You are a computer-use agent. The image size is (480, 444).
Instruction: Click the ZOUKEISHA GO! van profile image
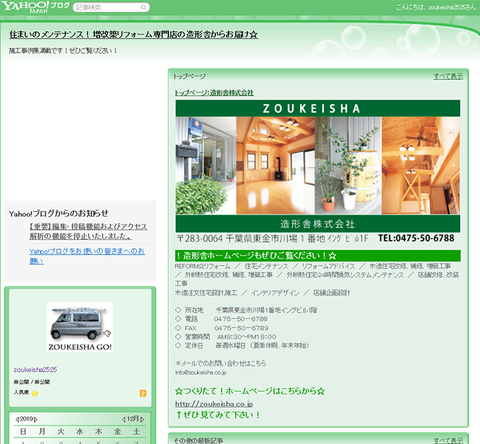click(x=80, y=327)
